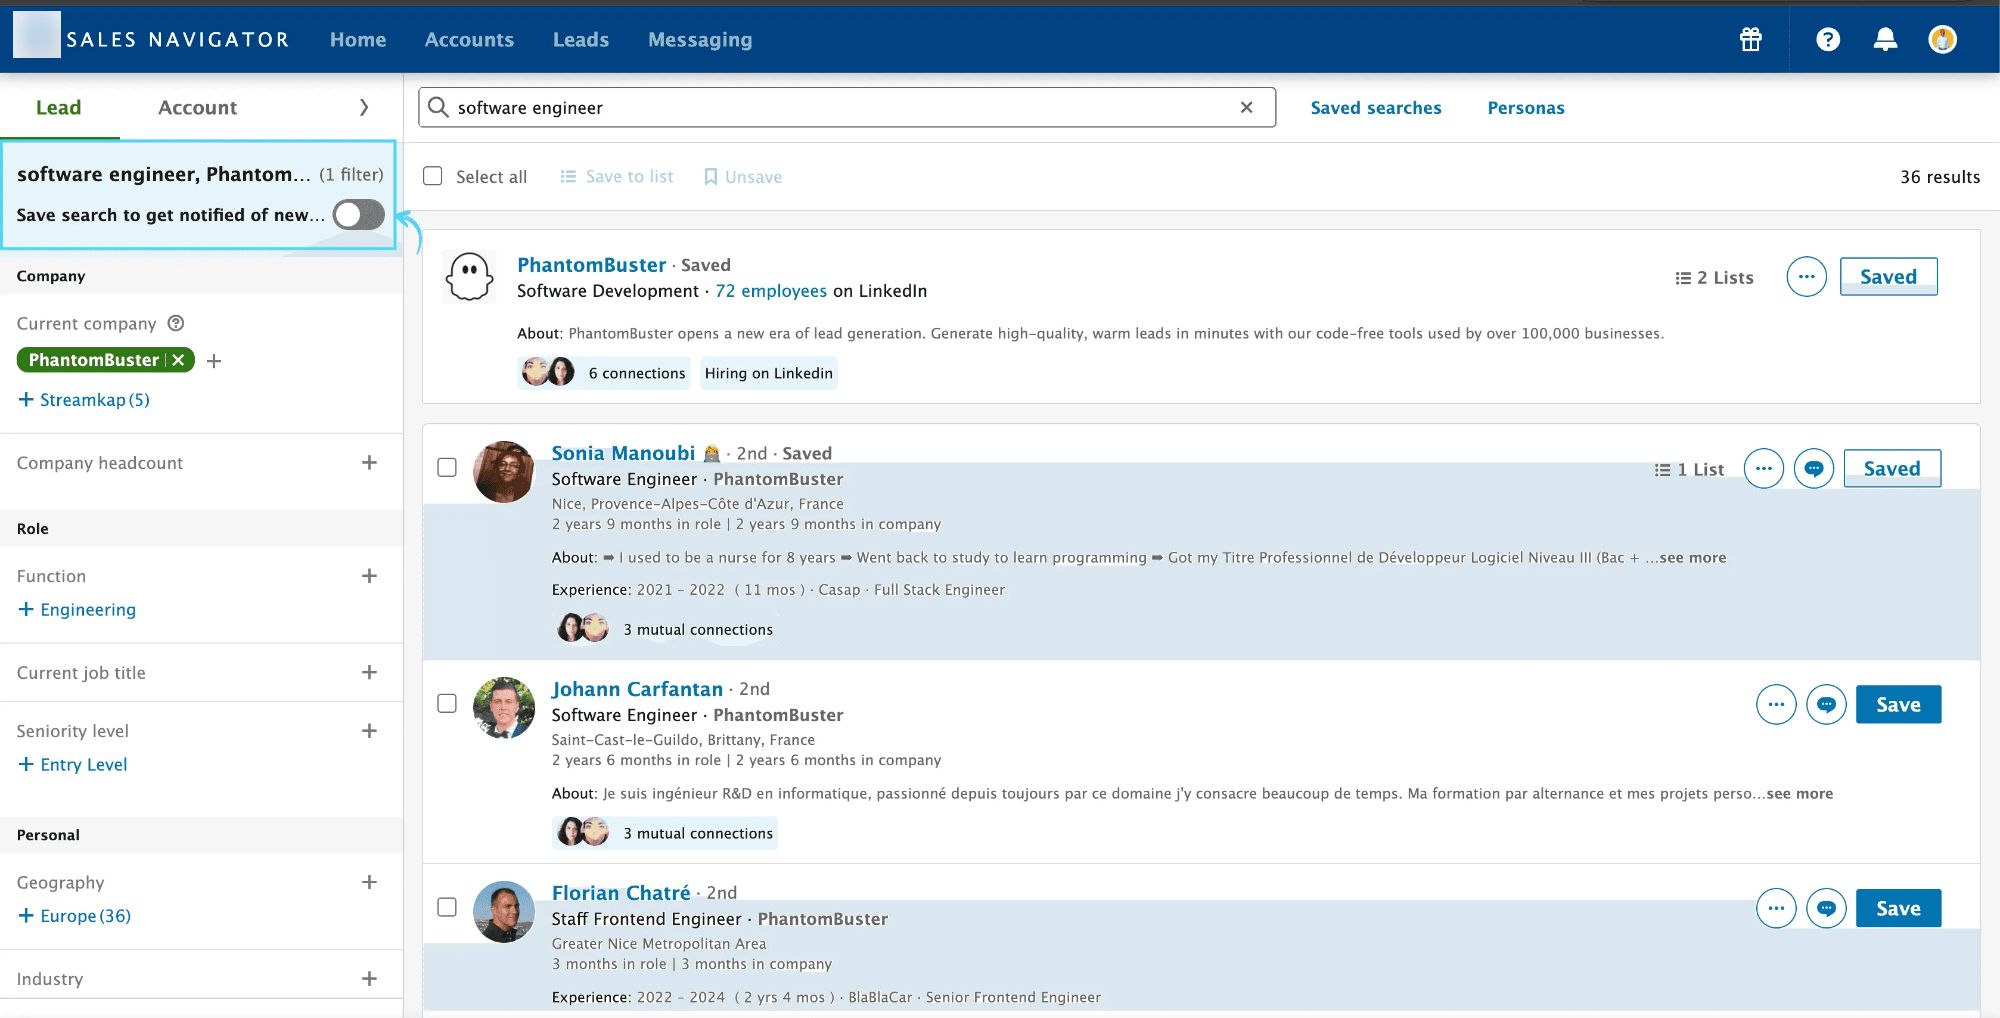2000x1018 pixels.
Task: Expand the Function filter
Action: tap(369, 576)
